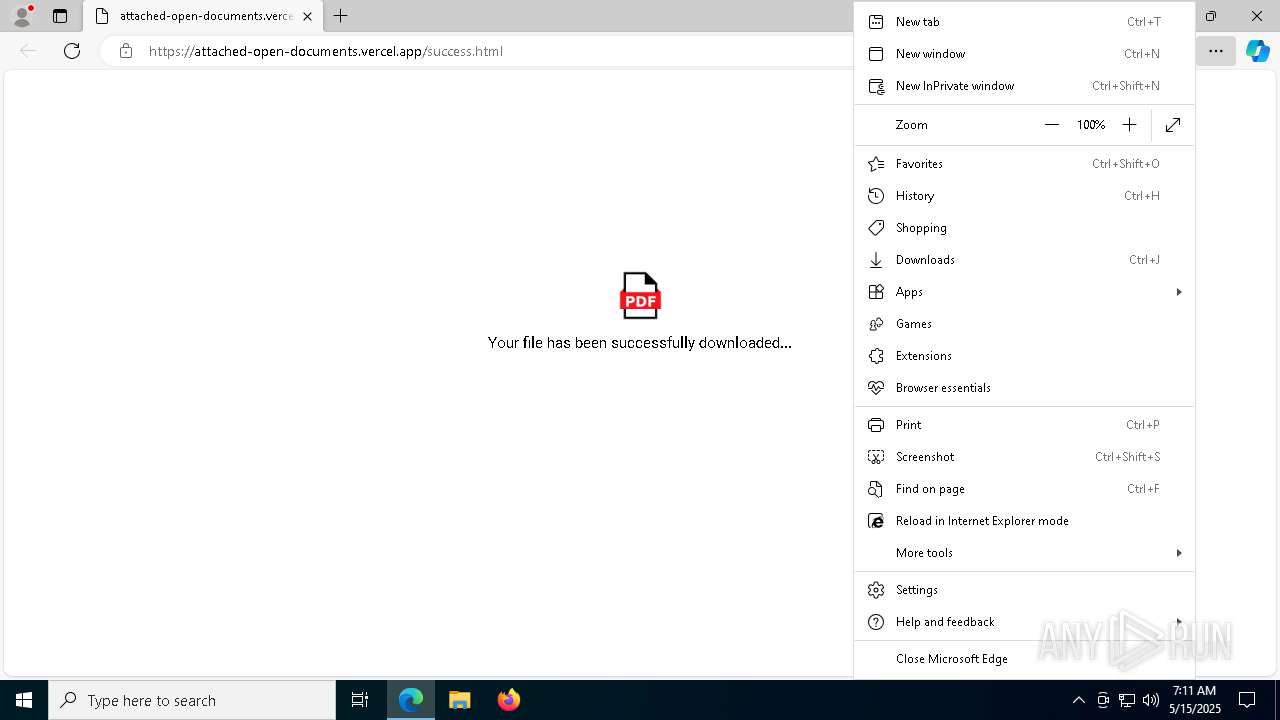
Task: Click the successfully downloaded message
Action: [640, 342]
